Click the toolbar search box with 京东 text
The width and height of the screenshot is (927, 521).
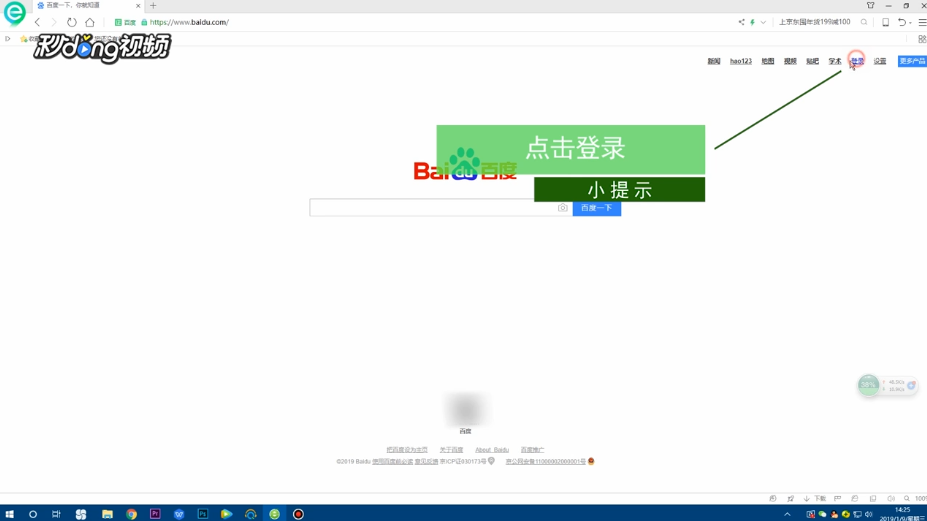tap(815, 22)
